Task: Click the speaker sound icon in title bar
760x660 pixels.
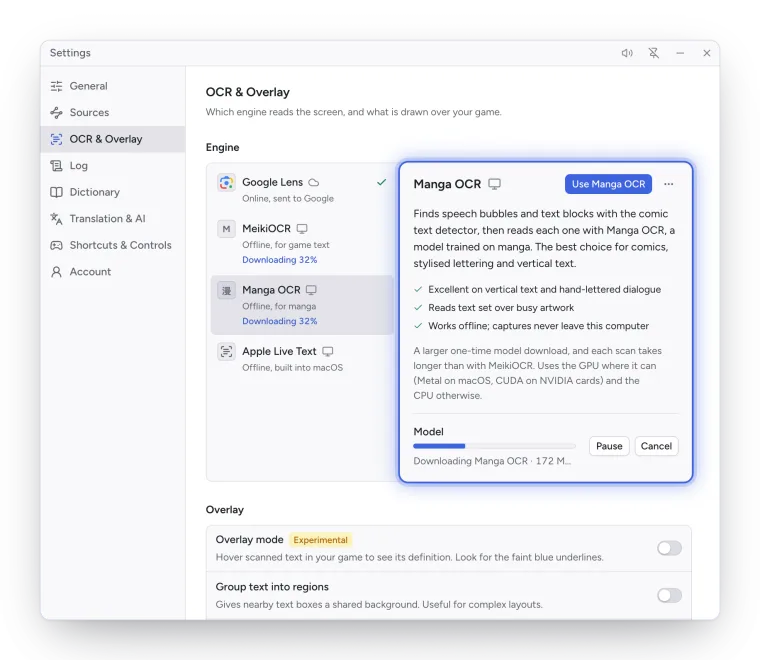Action: click(x=627, y=53)
